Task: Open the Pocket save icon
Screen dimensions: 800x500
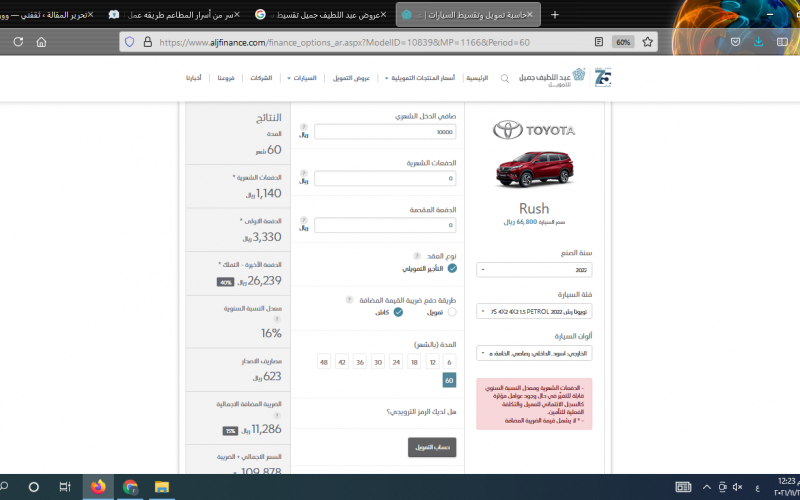Action: coord(735,42)
